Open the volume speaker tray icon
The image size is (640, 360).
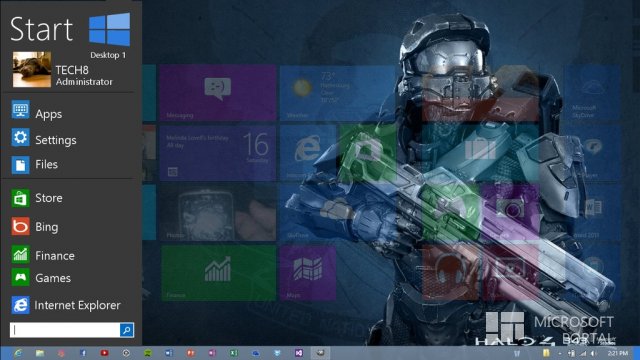tap(594, 353)
